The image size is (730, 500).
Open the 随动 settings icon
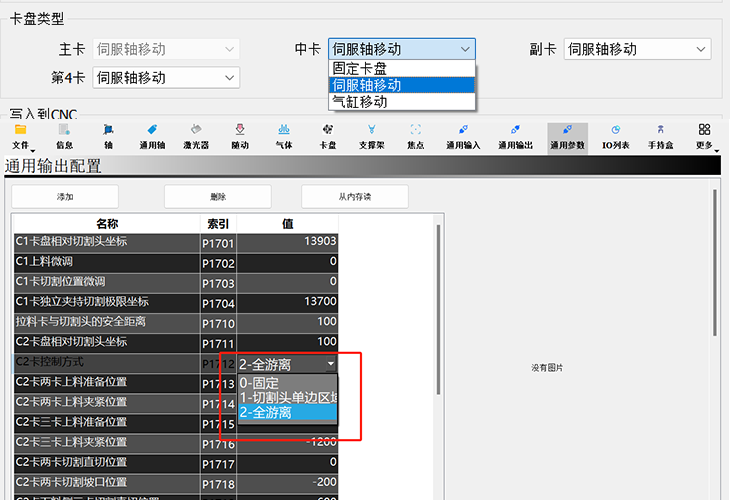pyautogui.click(x=240, y=137)
